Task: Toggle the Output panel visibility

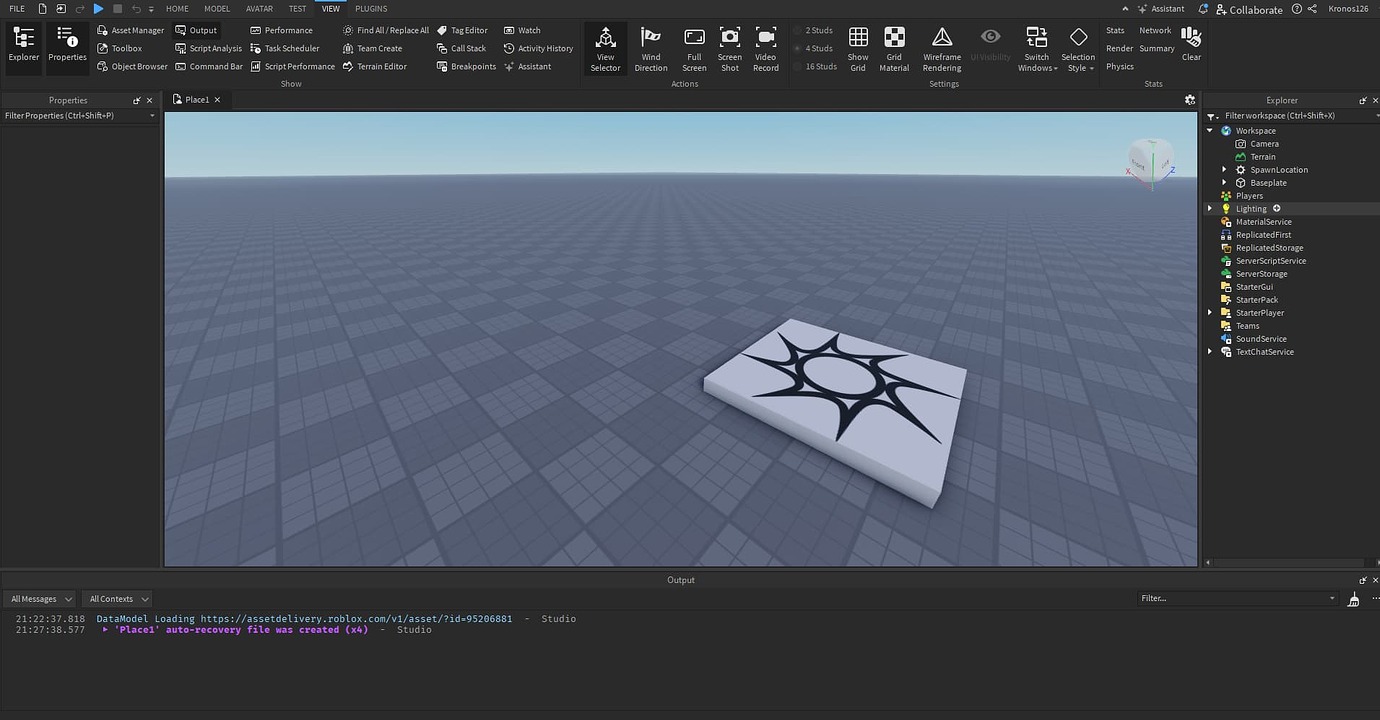Action: tap(201, 29)
